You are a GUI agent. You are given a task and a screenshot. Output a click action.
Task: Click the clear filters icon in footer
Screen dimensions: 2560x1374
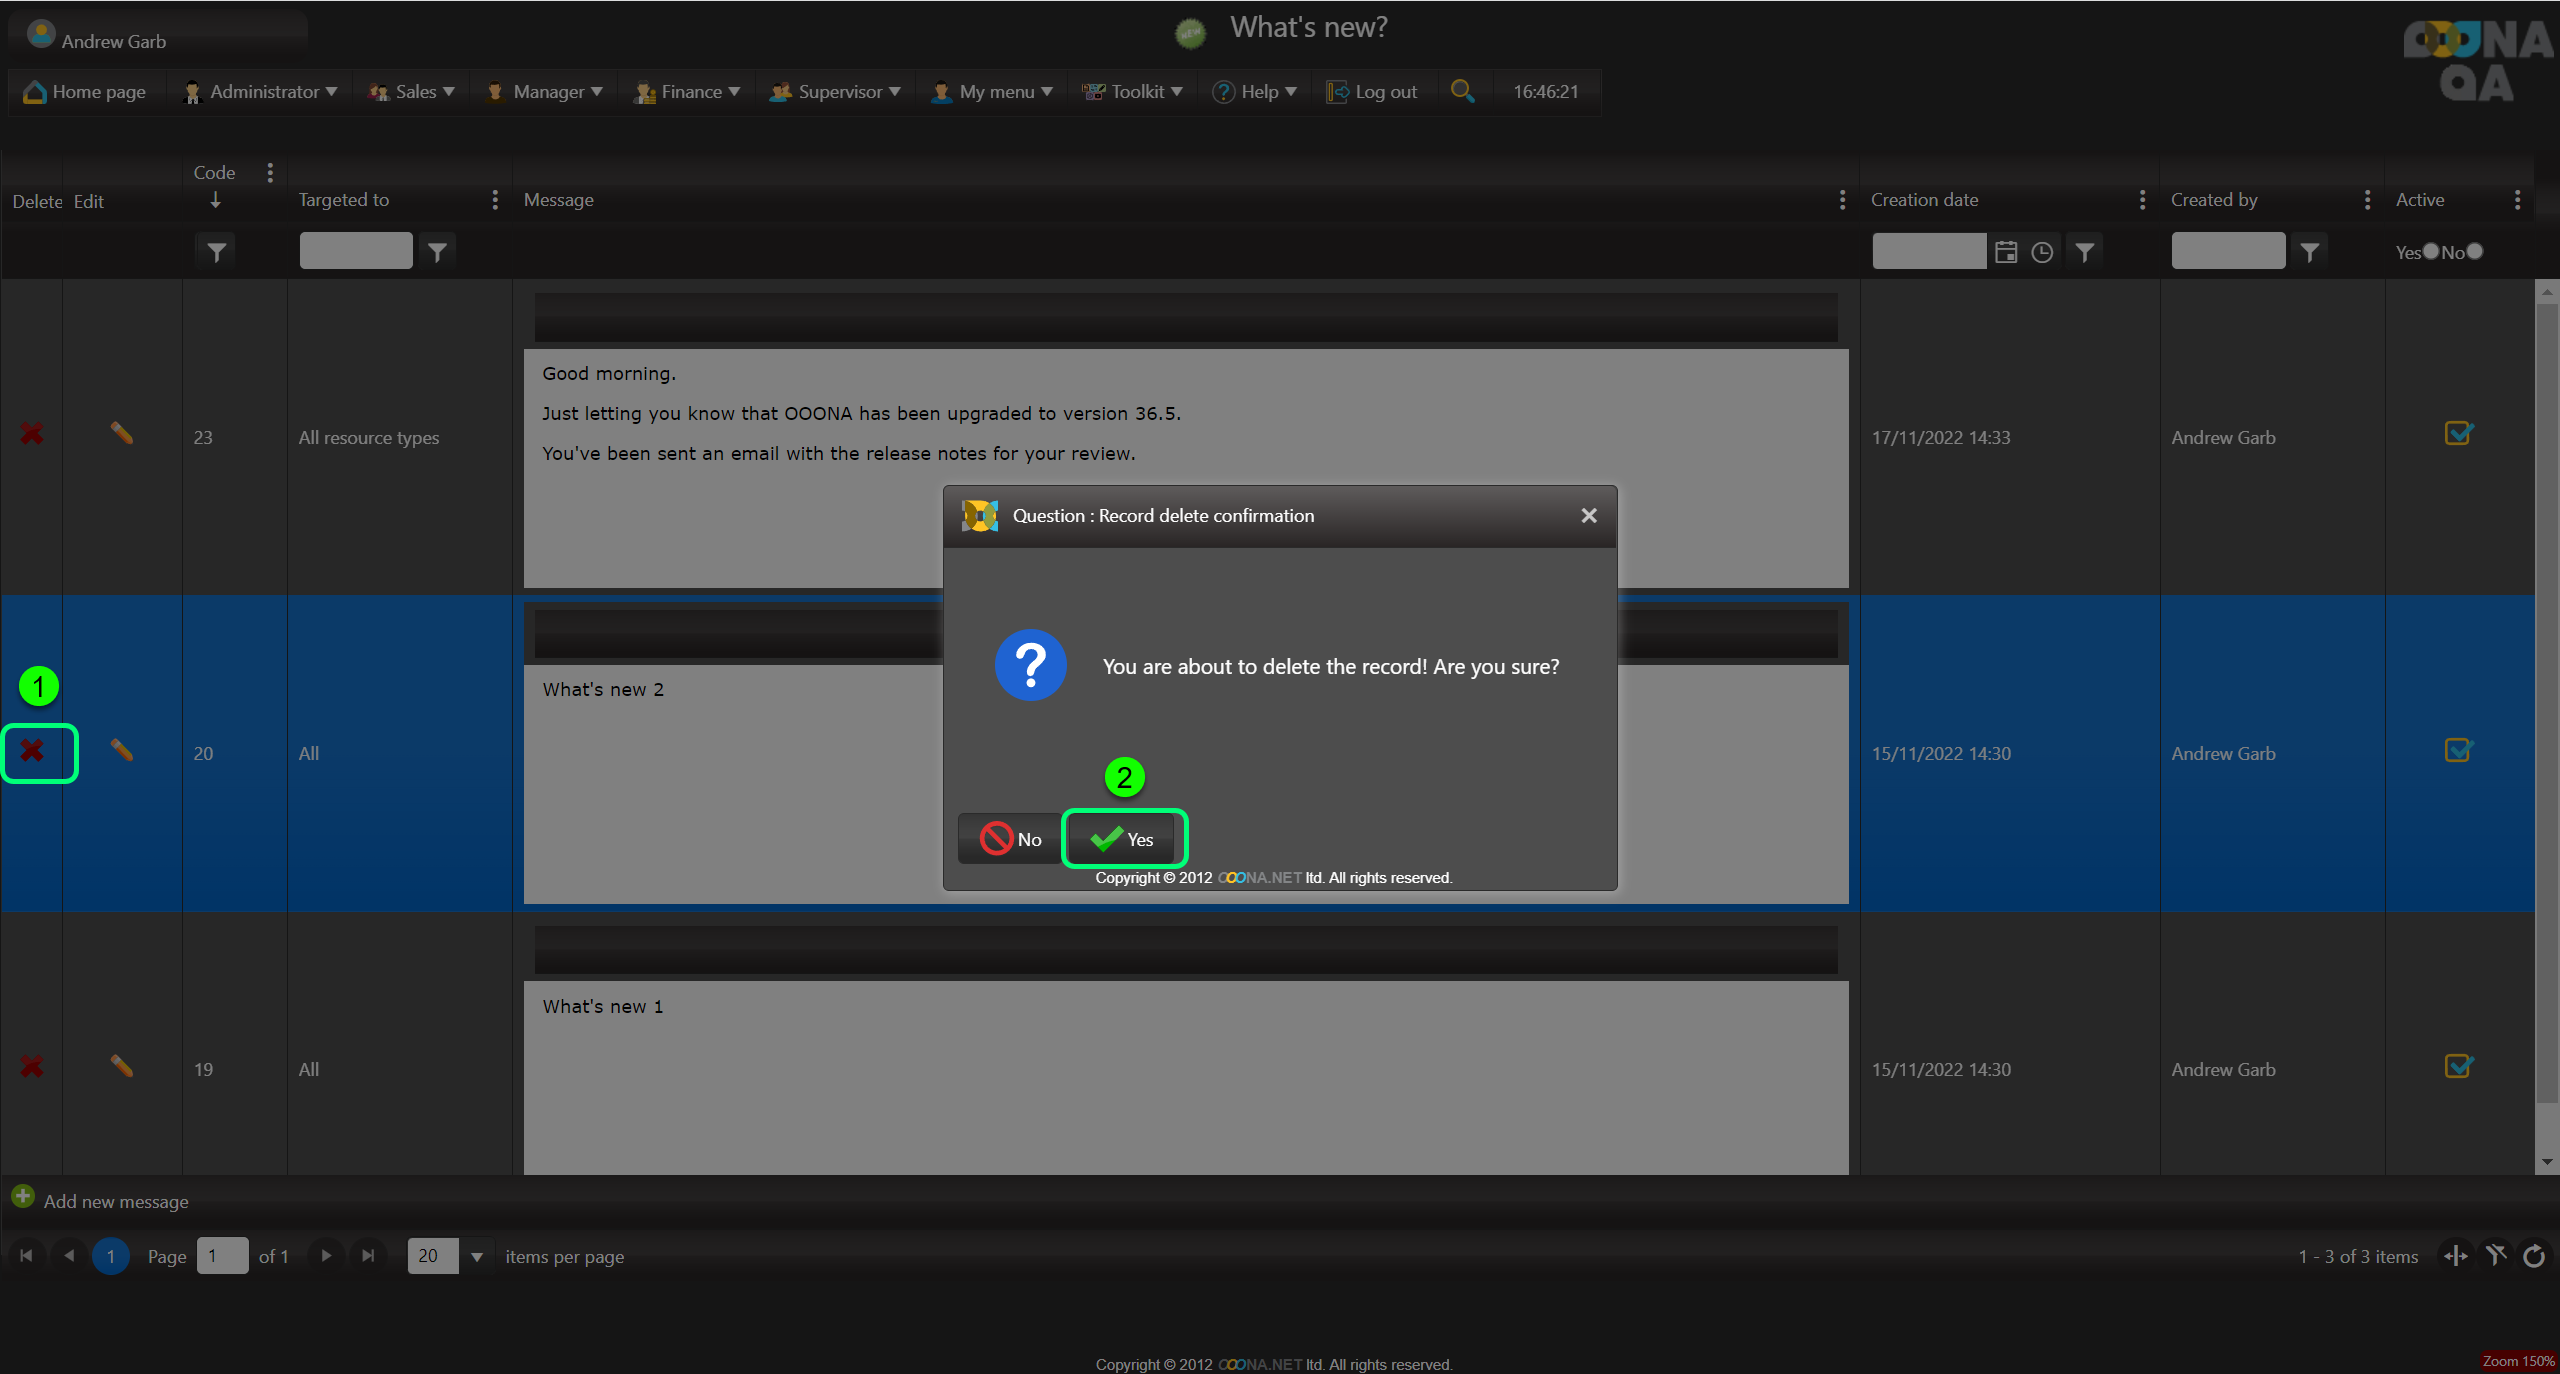coord(2496,1256)
